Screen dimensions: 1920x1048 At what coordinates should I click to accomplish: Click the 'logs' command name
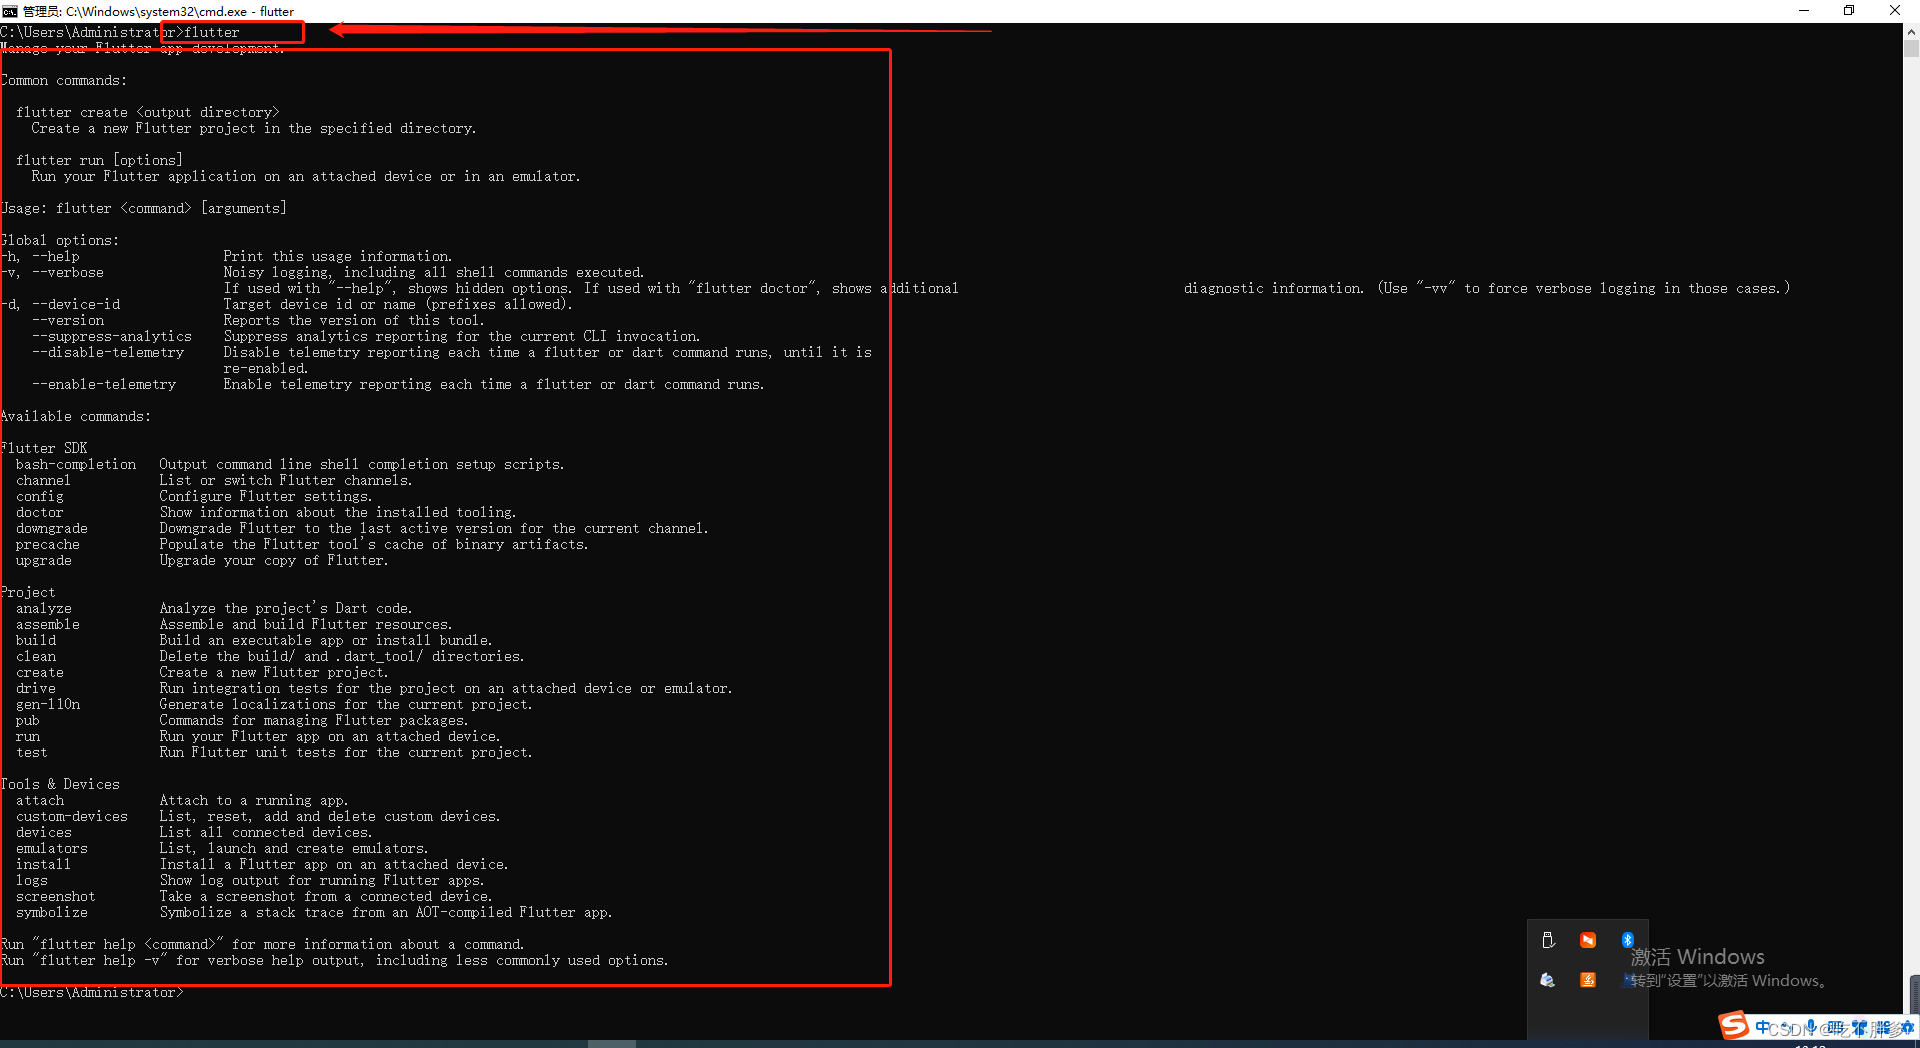pyautogui.click(x=32, y=880)
